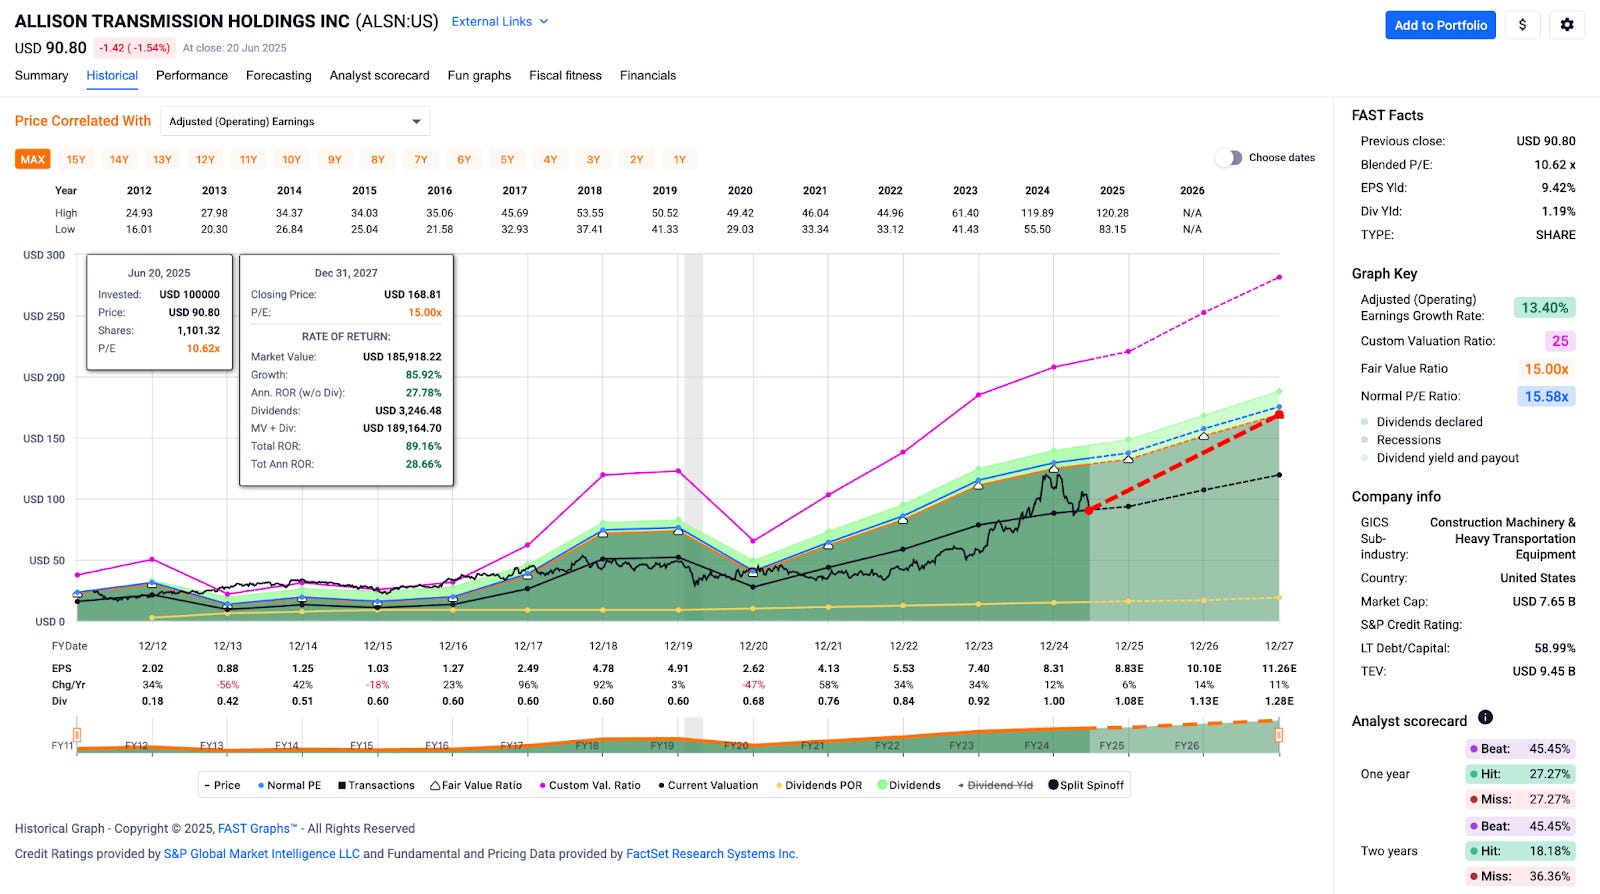Open the currency dollar sign button
Image resolution: width=1600 pixels, height=894 pixels.
(1522, 25)
